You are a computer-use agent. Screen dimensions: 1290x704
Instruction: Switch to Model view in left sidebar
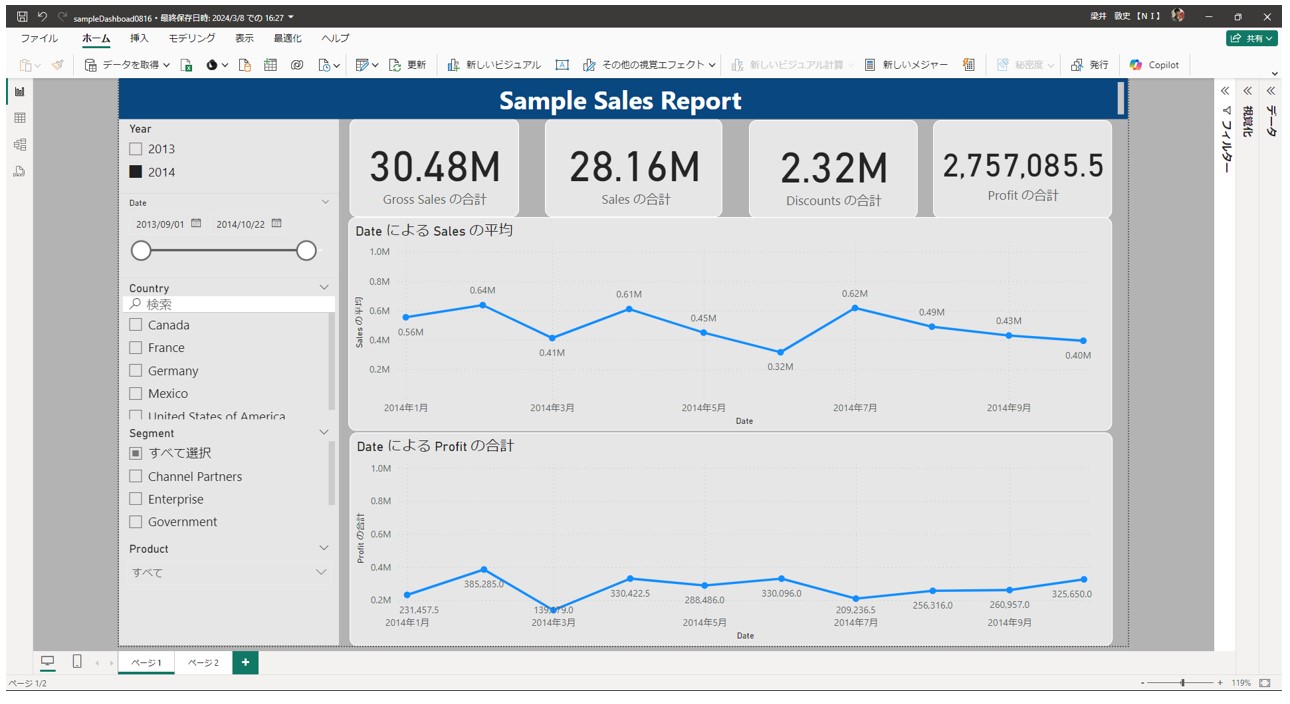pos(20,145)
